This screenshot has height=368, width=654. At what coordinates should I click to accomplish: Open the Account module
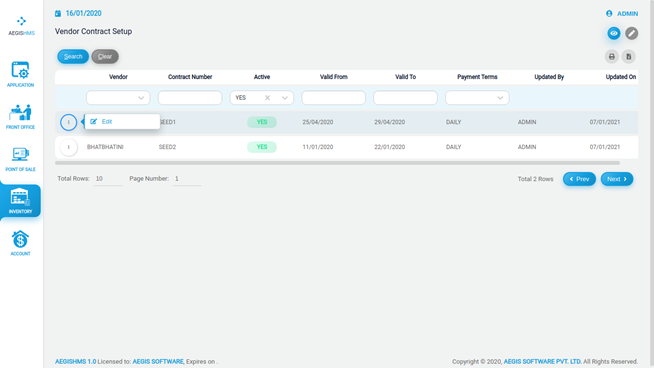(x=20, y=243)
